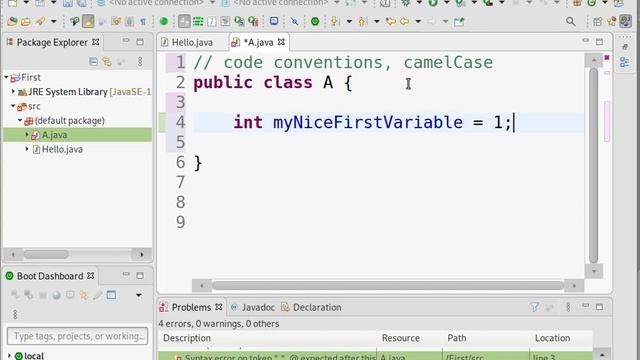Click the Pin Editor icon in toolbar
640x360 pixels.
pos(459,21)
